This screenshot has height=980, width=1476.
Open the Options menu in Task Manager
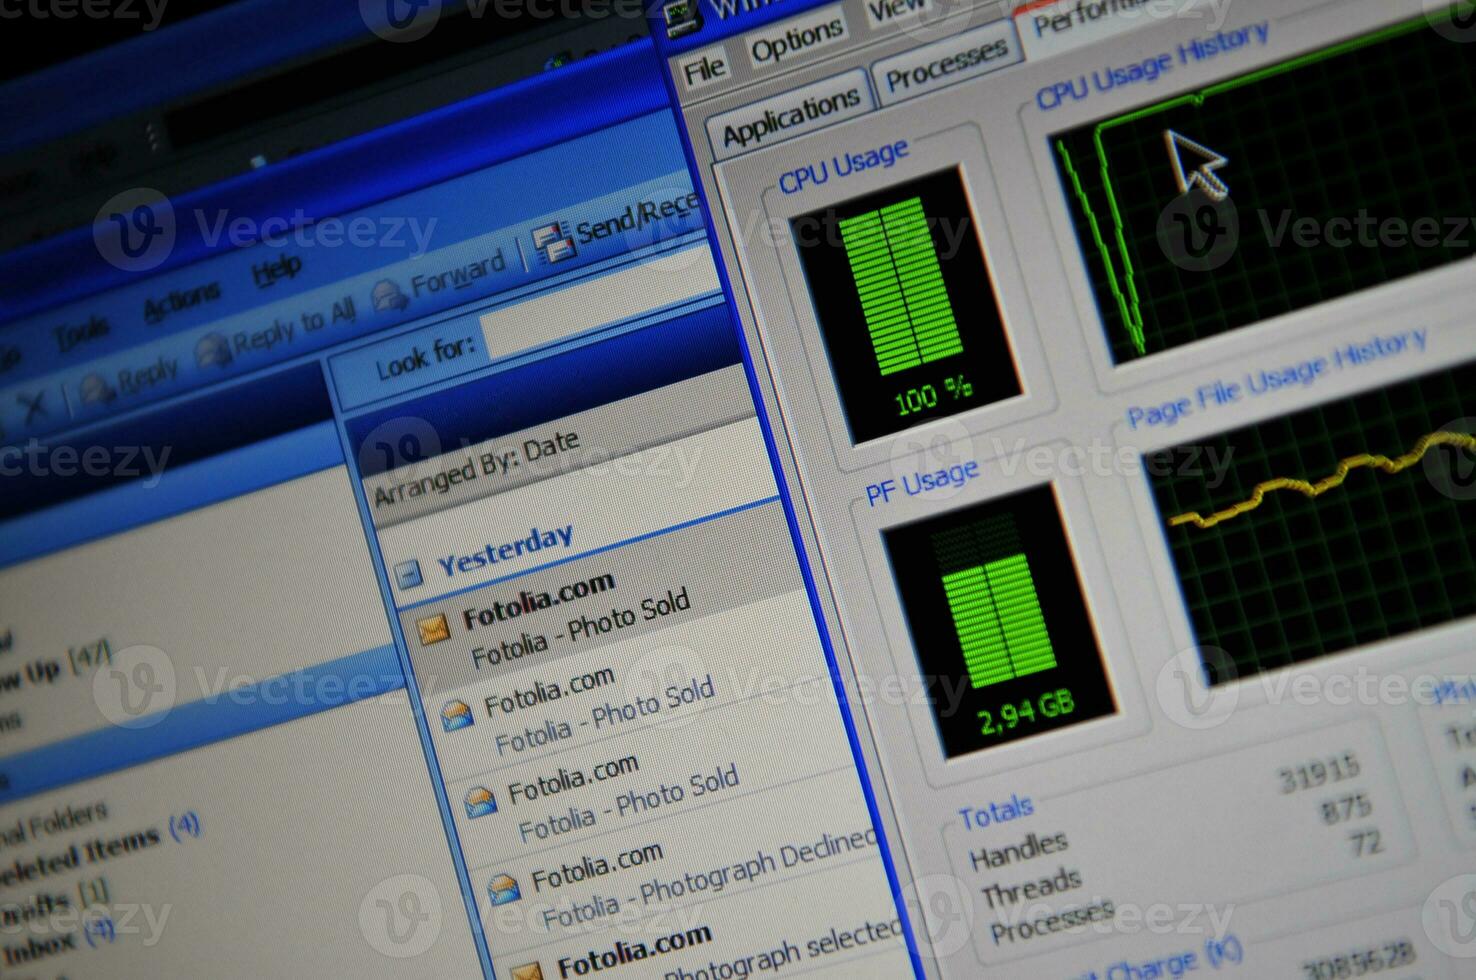tap(797, 43)
